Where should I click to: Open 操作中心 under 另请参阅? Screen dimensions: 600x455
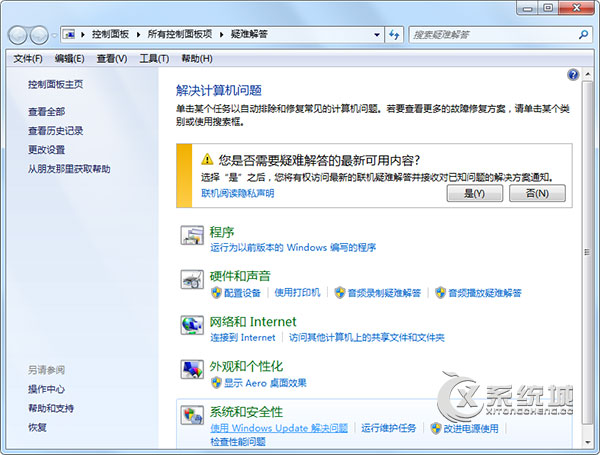pos(46,389)
